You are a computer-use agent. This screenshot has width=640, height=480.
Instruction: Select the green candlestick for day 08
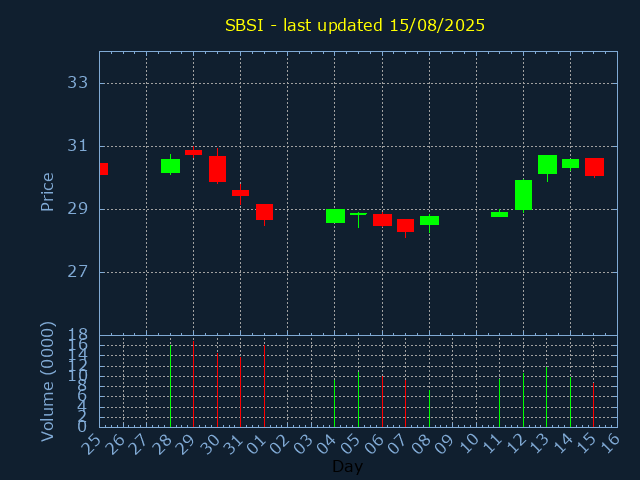click(429, 220)
